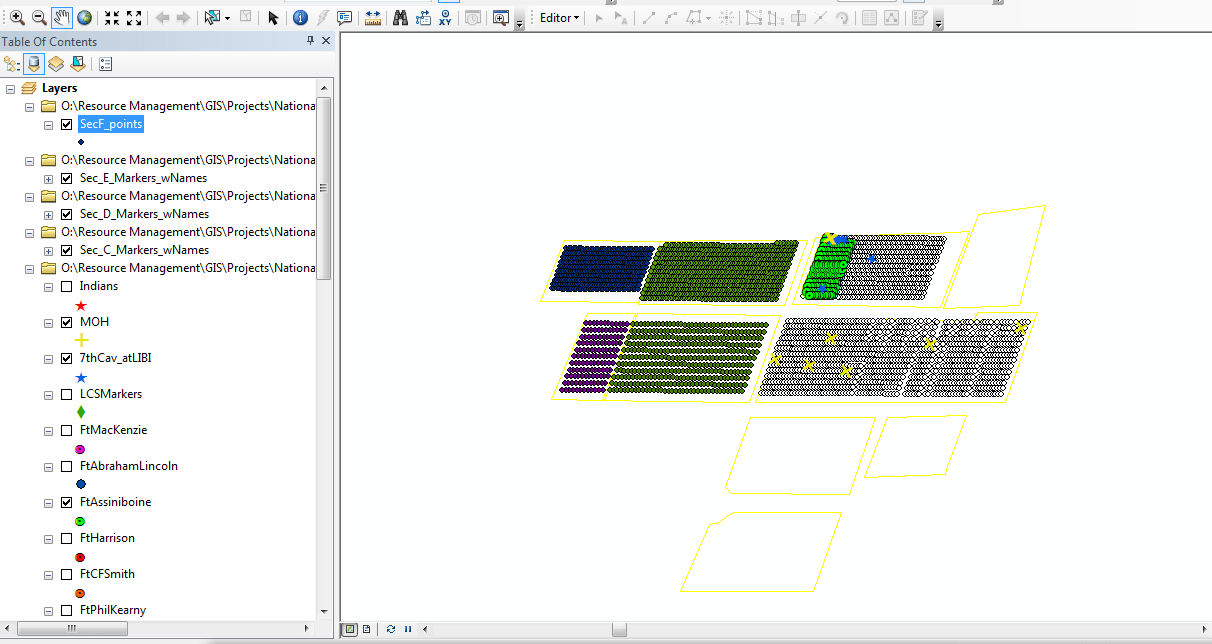Pin the Table Of Contents panel
This screenshot has width=1212, height=644.
click(311, 41)
